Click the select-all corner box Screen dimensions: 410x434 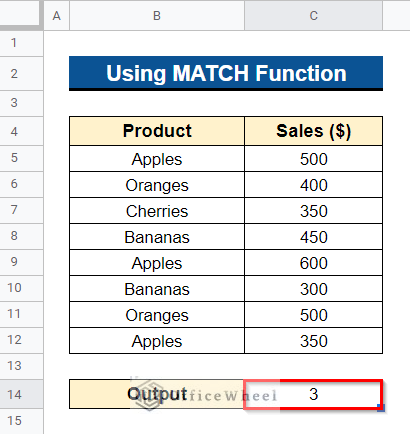(x=20, y=14)
